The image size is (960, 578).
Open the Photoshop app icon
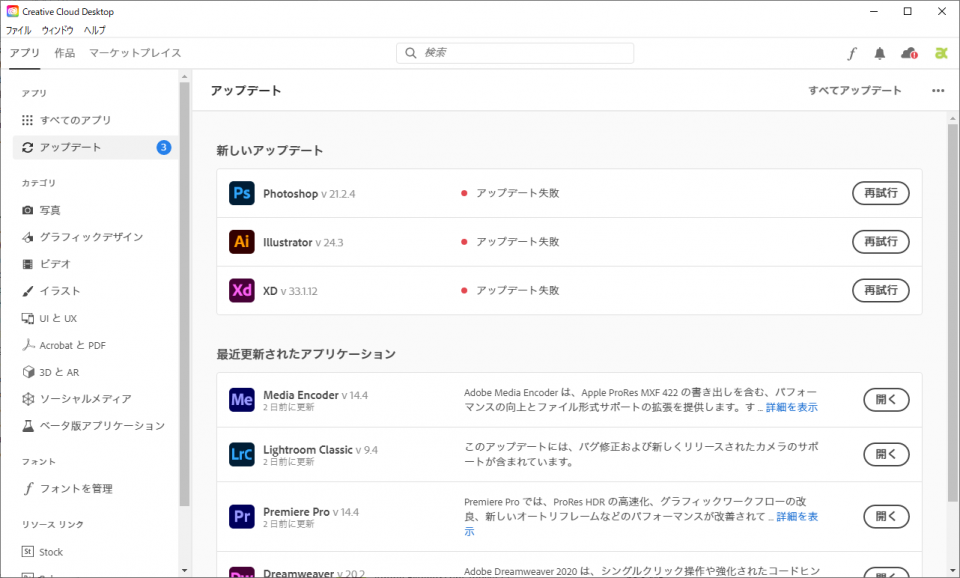pos(241,193)
